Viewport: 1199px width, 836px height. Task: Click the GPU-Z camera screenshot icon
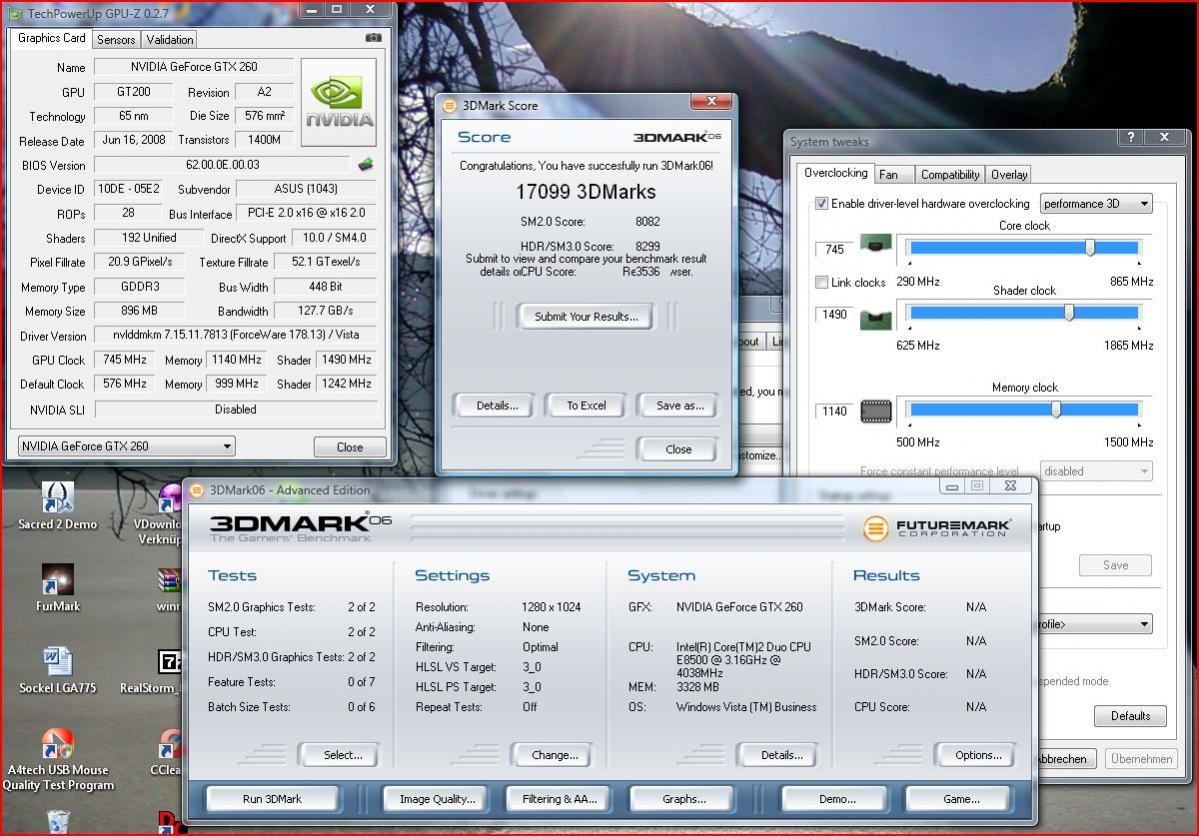click(x=373, y=37)
